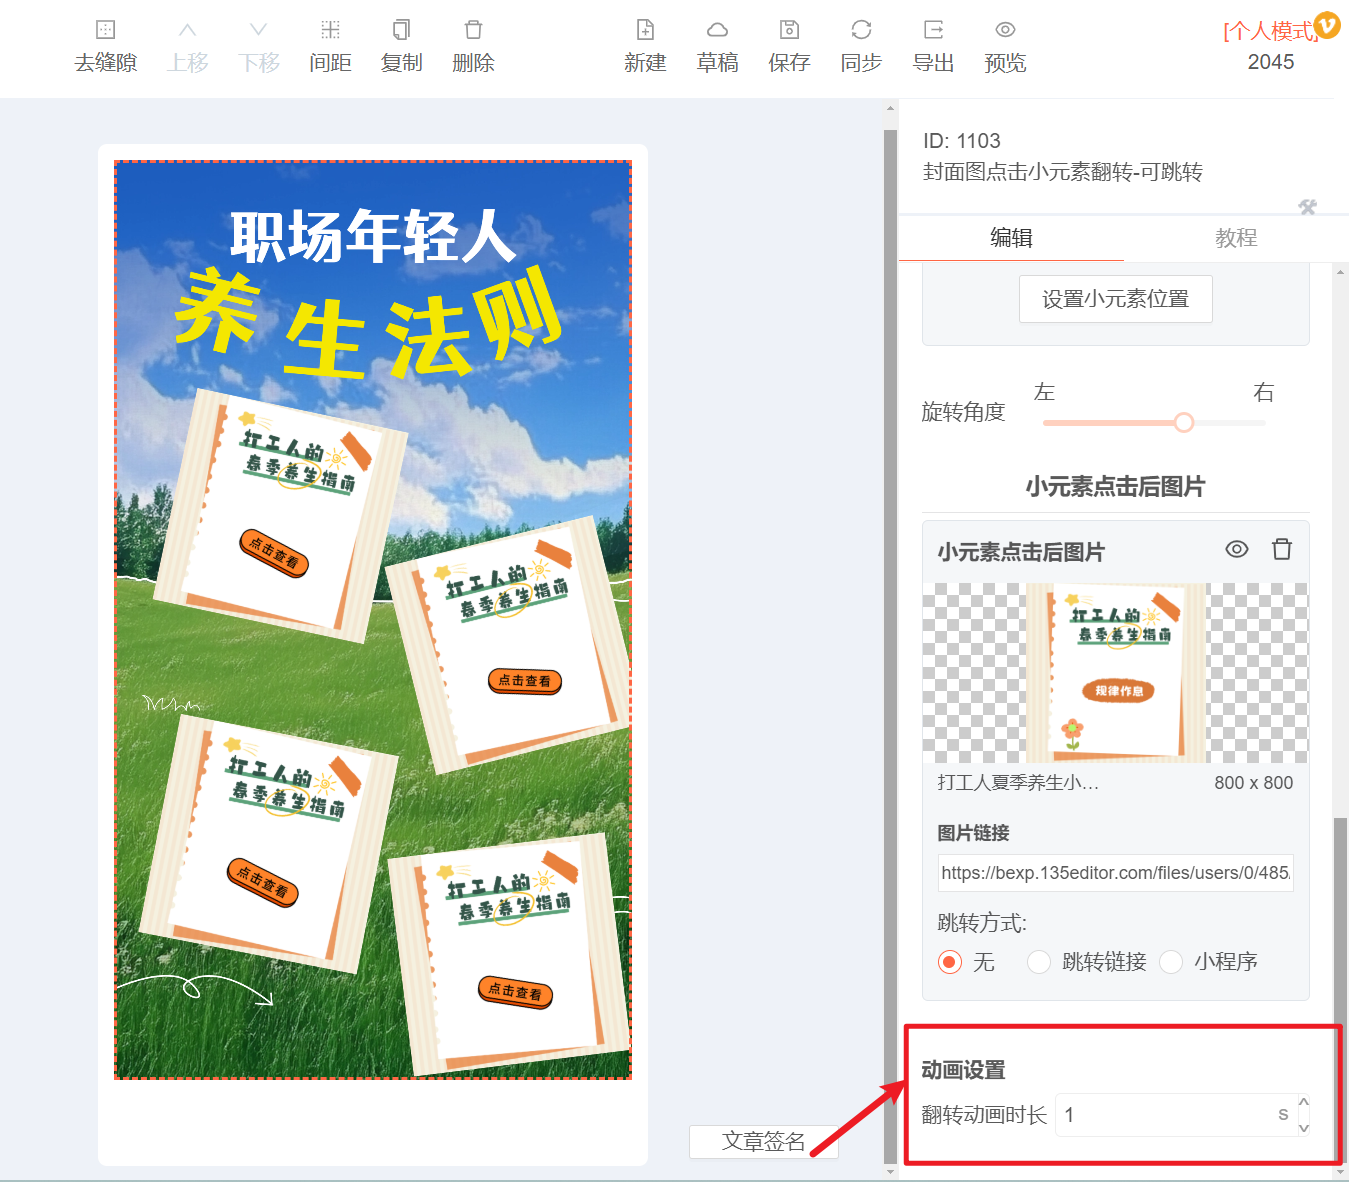Click the 复制 copy icon
The height and width of the screenshot is (1182, 1349).
[x=401, y=30]
